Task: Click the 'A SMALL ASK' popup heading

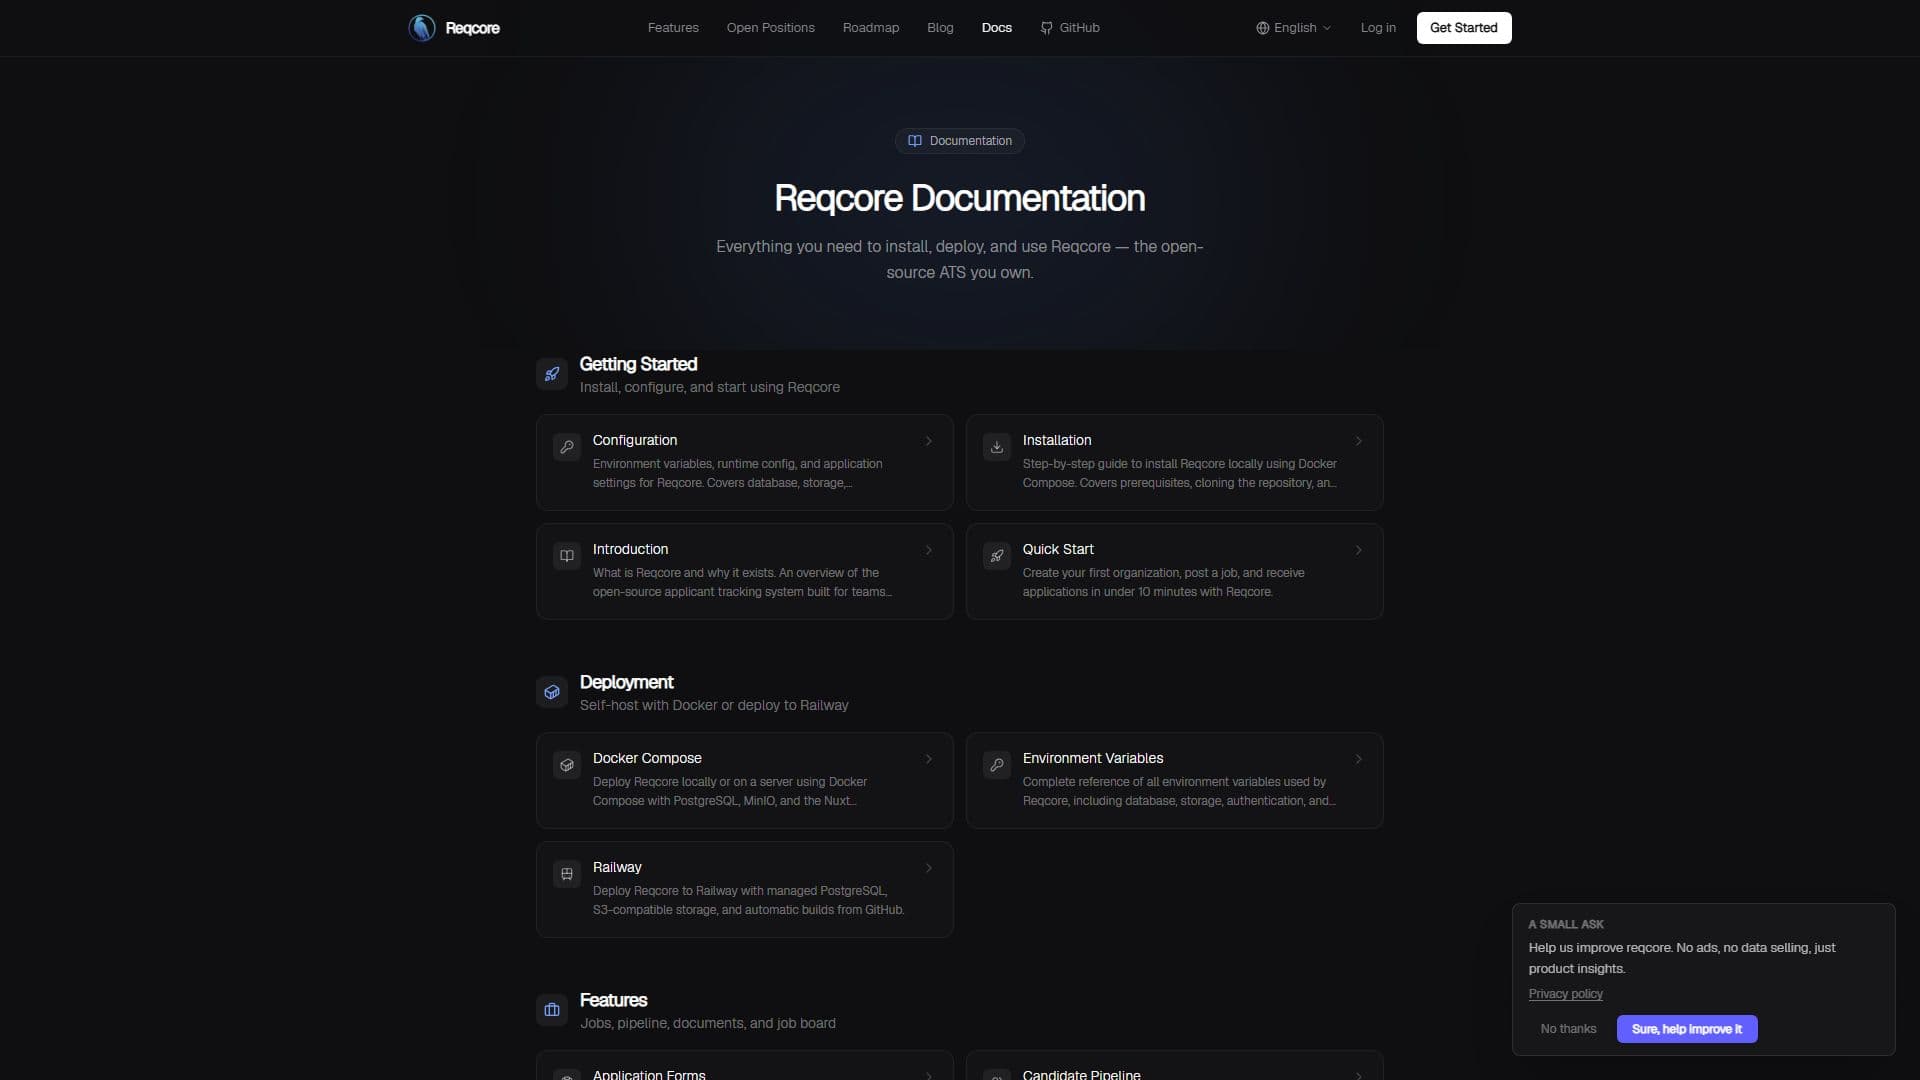Action: tap(1566, 925)
